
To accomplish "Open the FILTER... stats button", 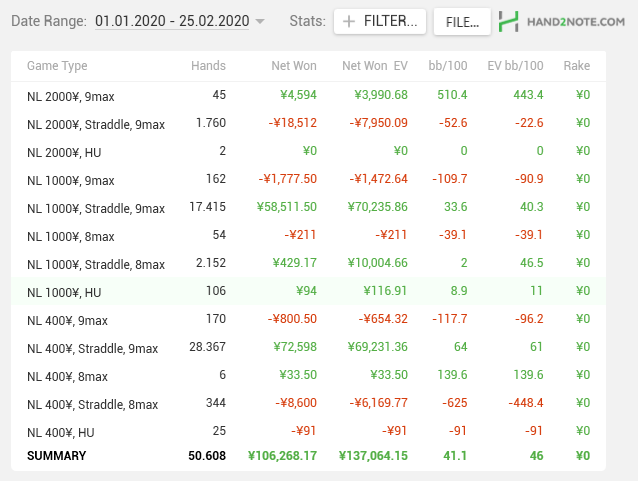I will [380, 21].
